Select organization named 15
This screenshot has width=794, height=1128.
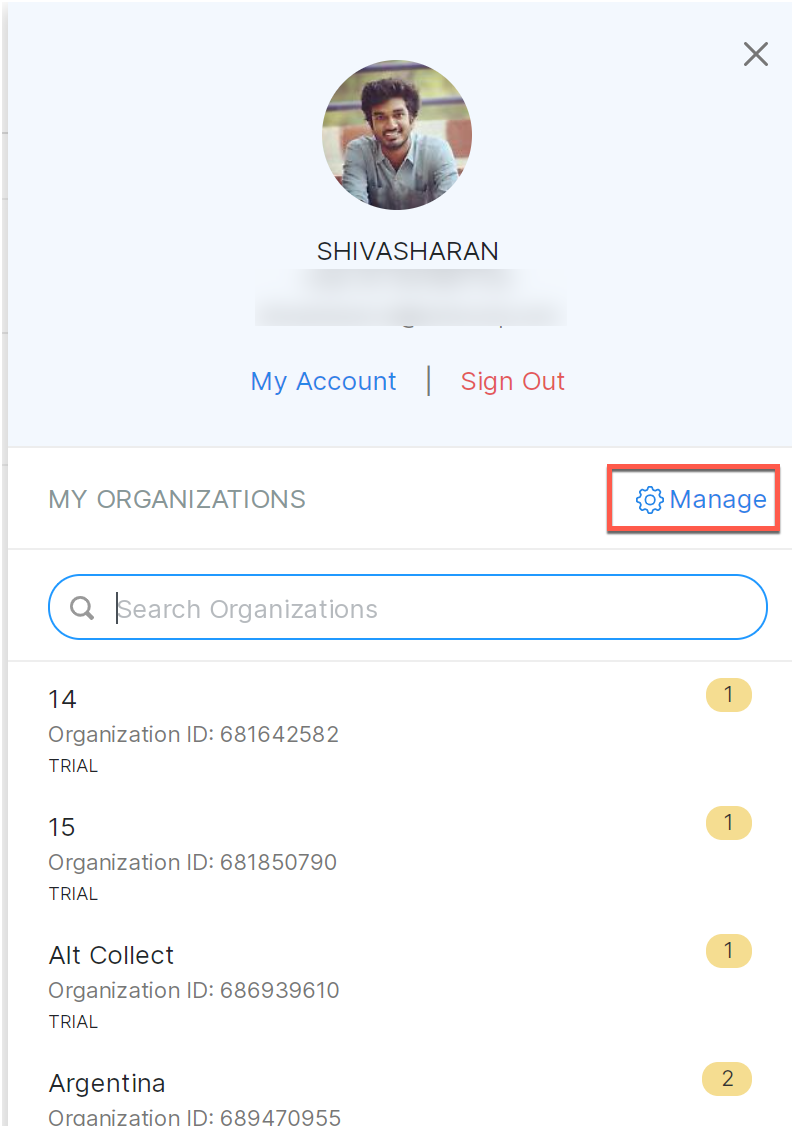(62, 827)
